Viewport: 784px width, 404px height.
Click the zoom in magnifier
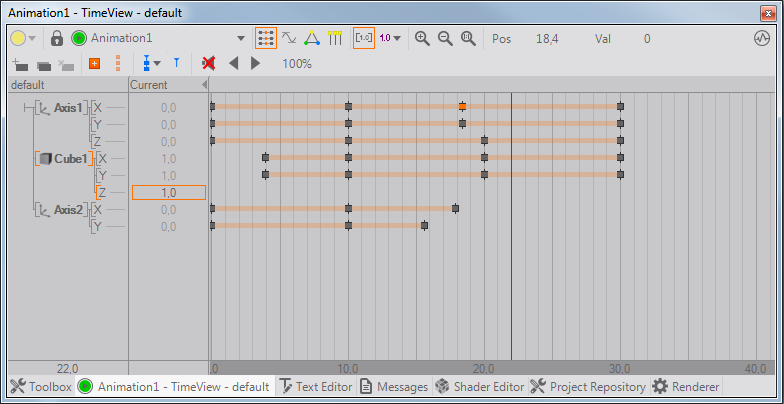coord(422,38)
